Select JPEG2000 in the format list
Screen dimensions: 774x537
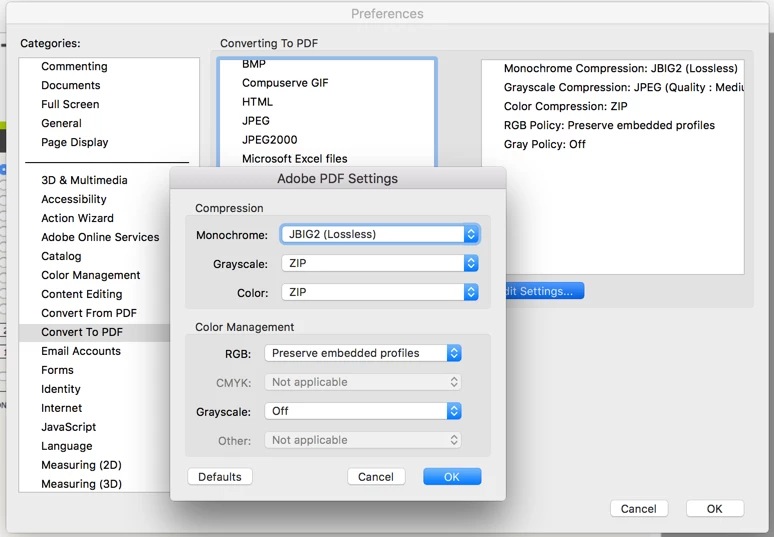pos(270,140)
